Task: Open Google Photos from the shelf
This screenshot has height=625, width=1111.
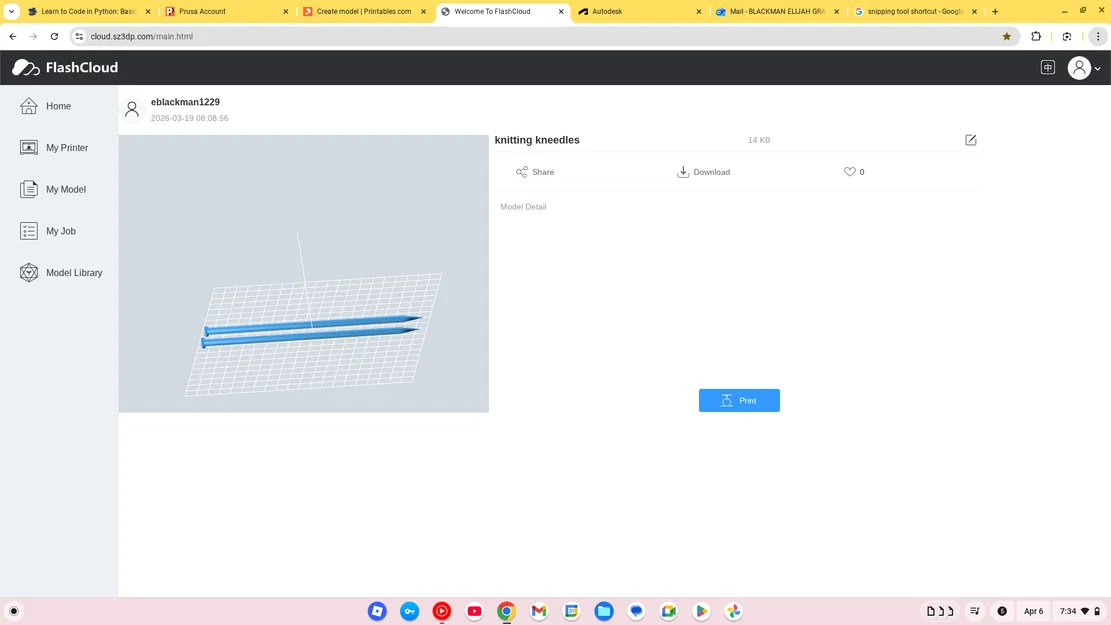Action: 733,611
